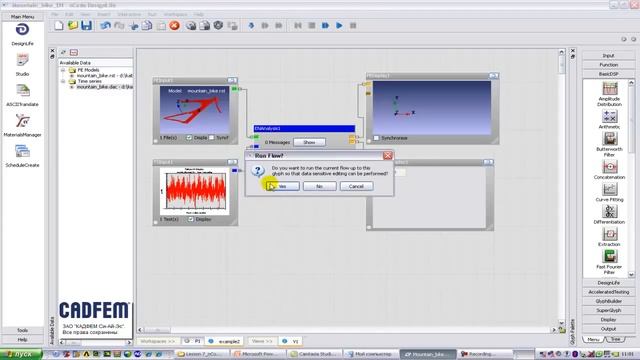Select the Differentiation glyph

(x=609, y=214)
